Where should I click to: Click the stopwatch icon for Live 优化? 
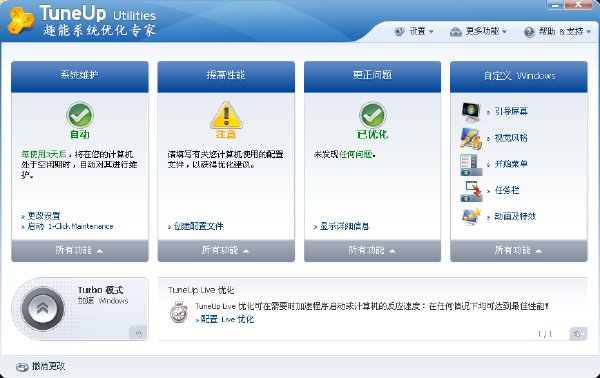coord(179,312)
